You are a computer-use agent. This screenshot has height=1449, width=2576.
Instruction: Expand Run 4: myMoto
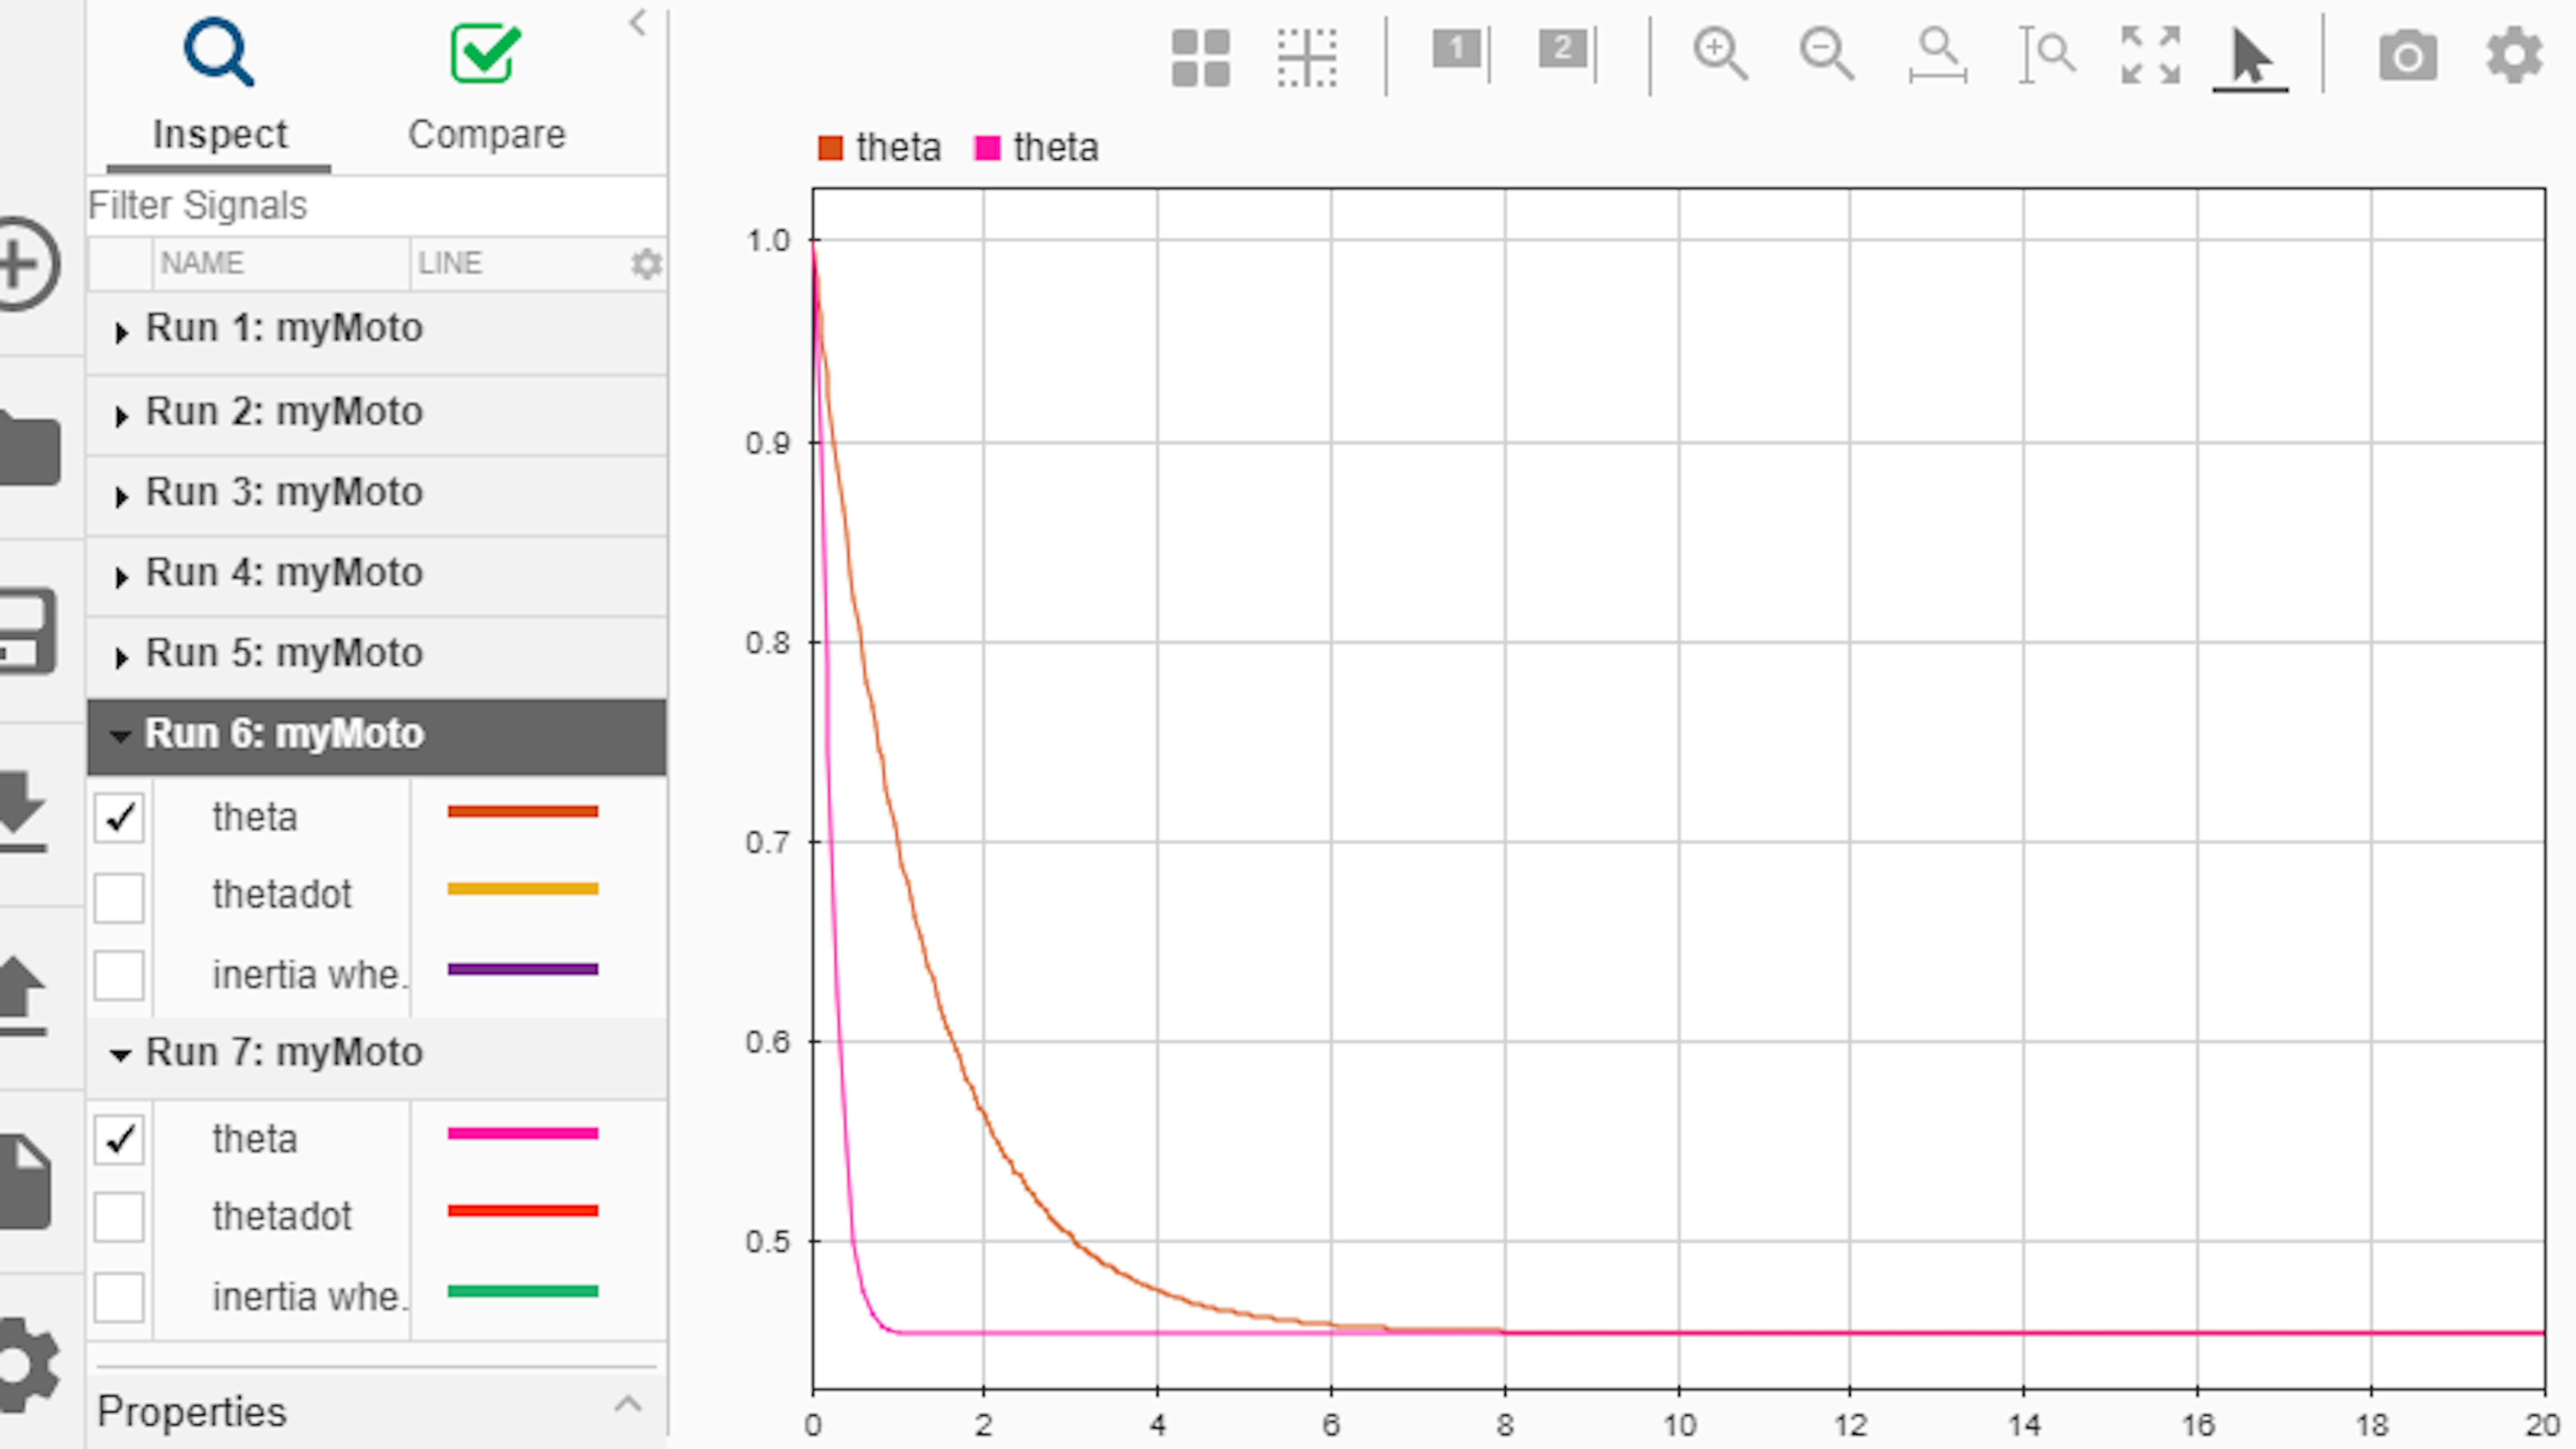coord(121,577)
